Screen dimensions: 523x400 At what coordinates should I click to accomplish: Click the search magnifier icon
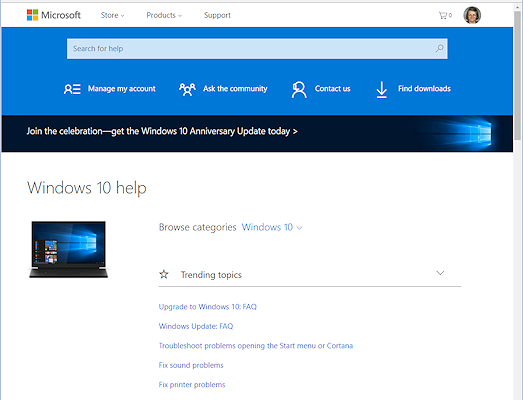(440, 48)
